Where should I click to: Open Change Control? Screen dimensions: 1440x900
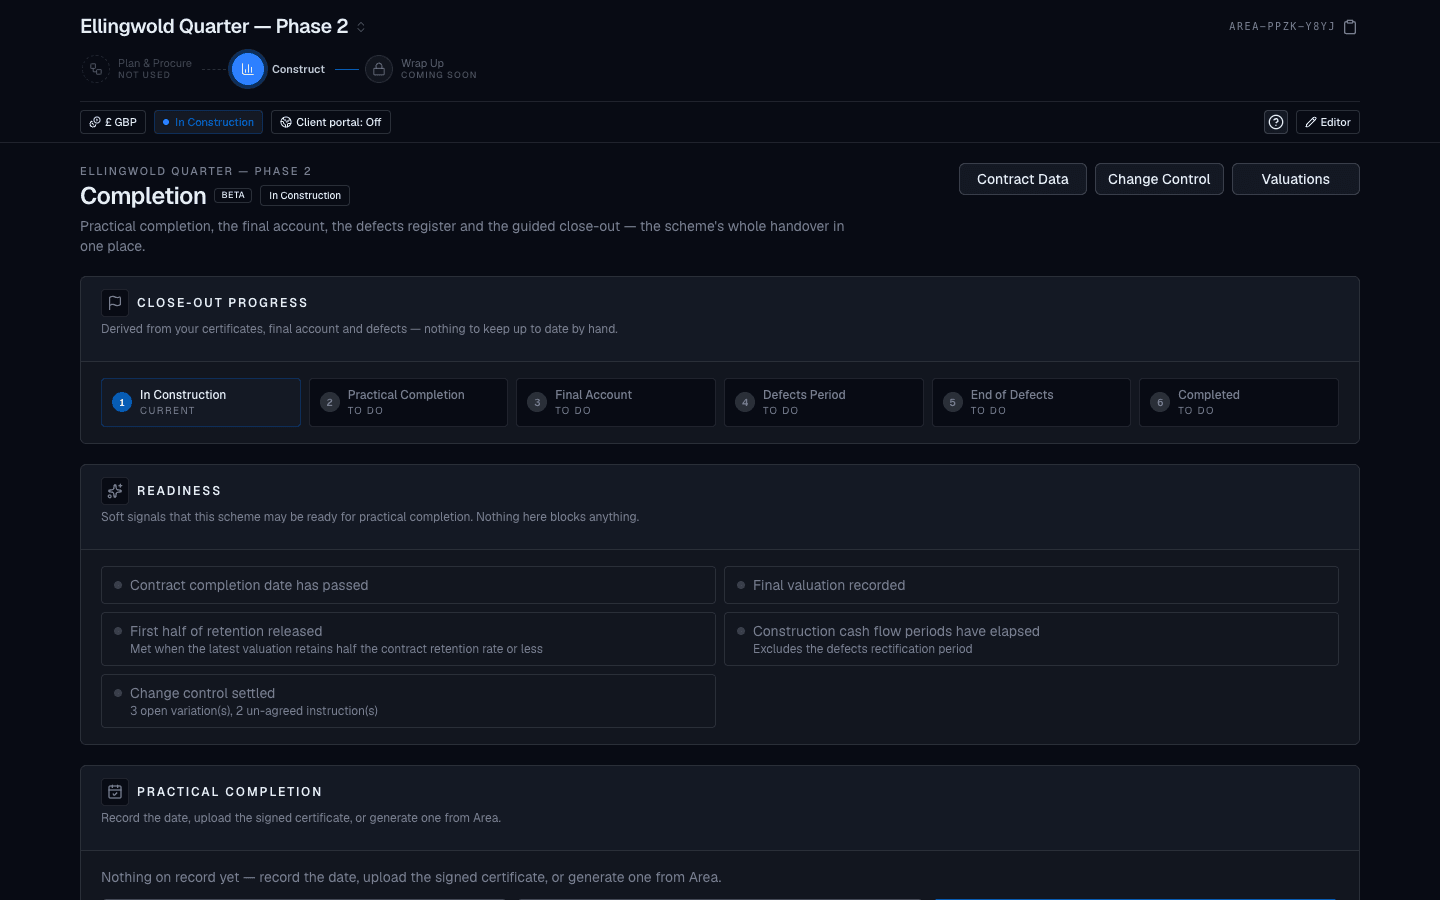click(x=1159, y=179)
